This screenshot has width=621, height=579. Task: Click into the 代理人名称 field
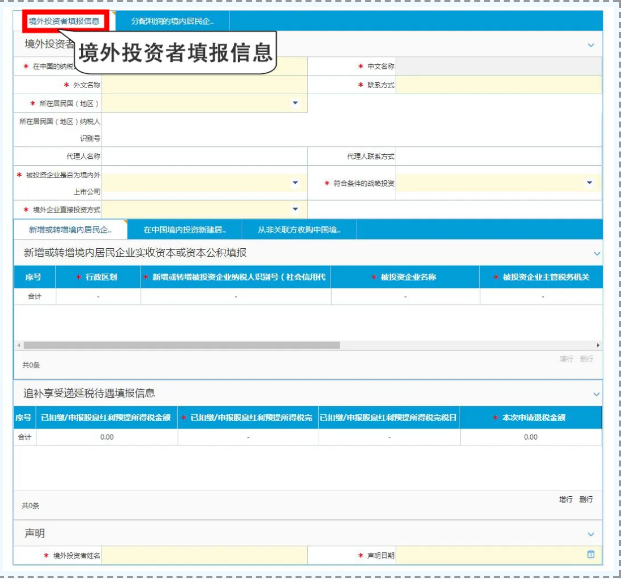click(204, 156)
